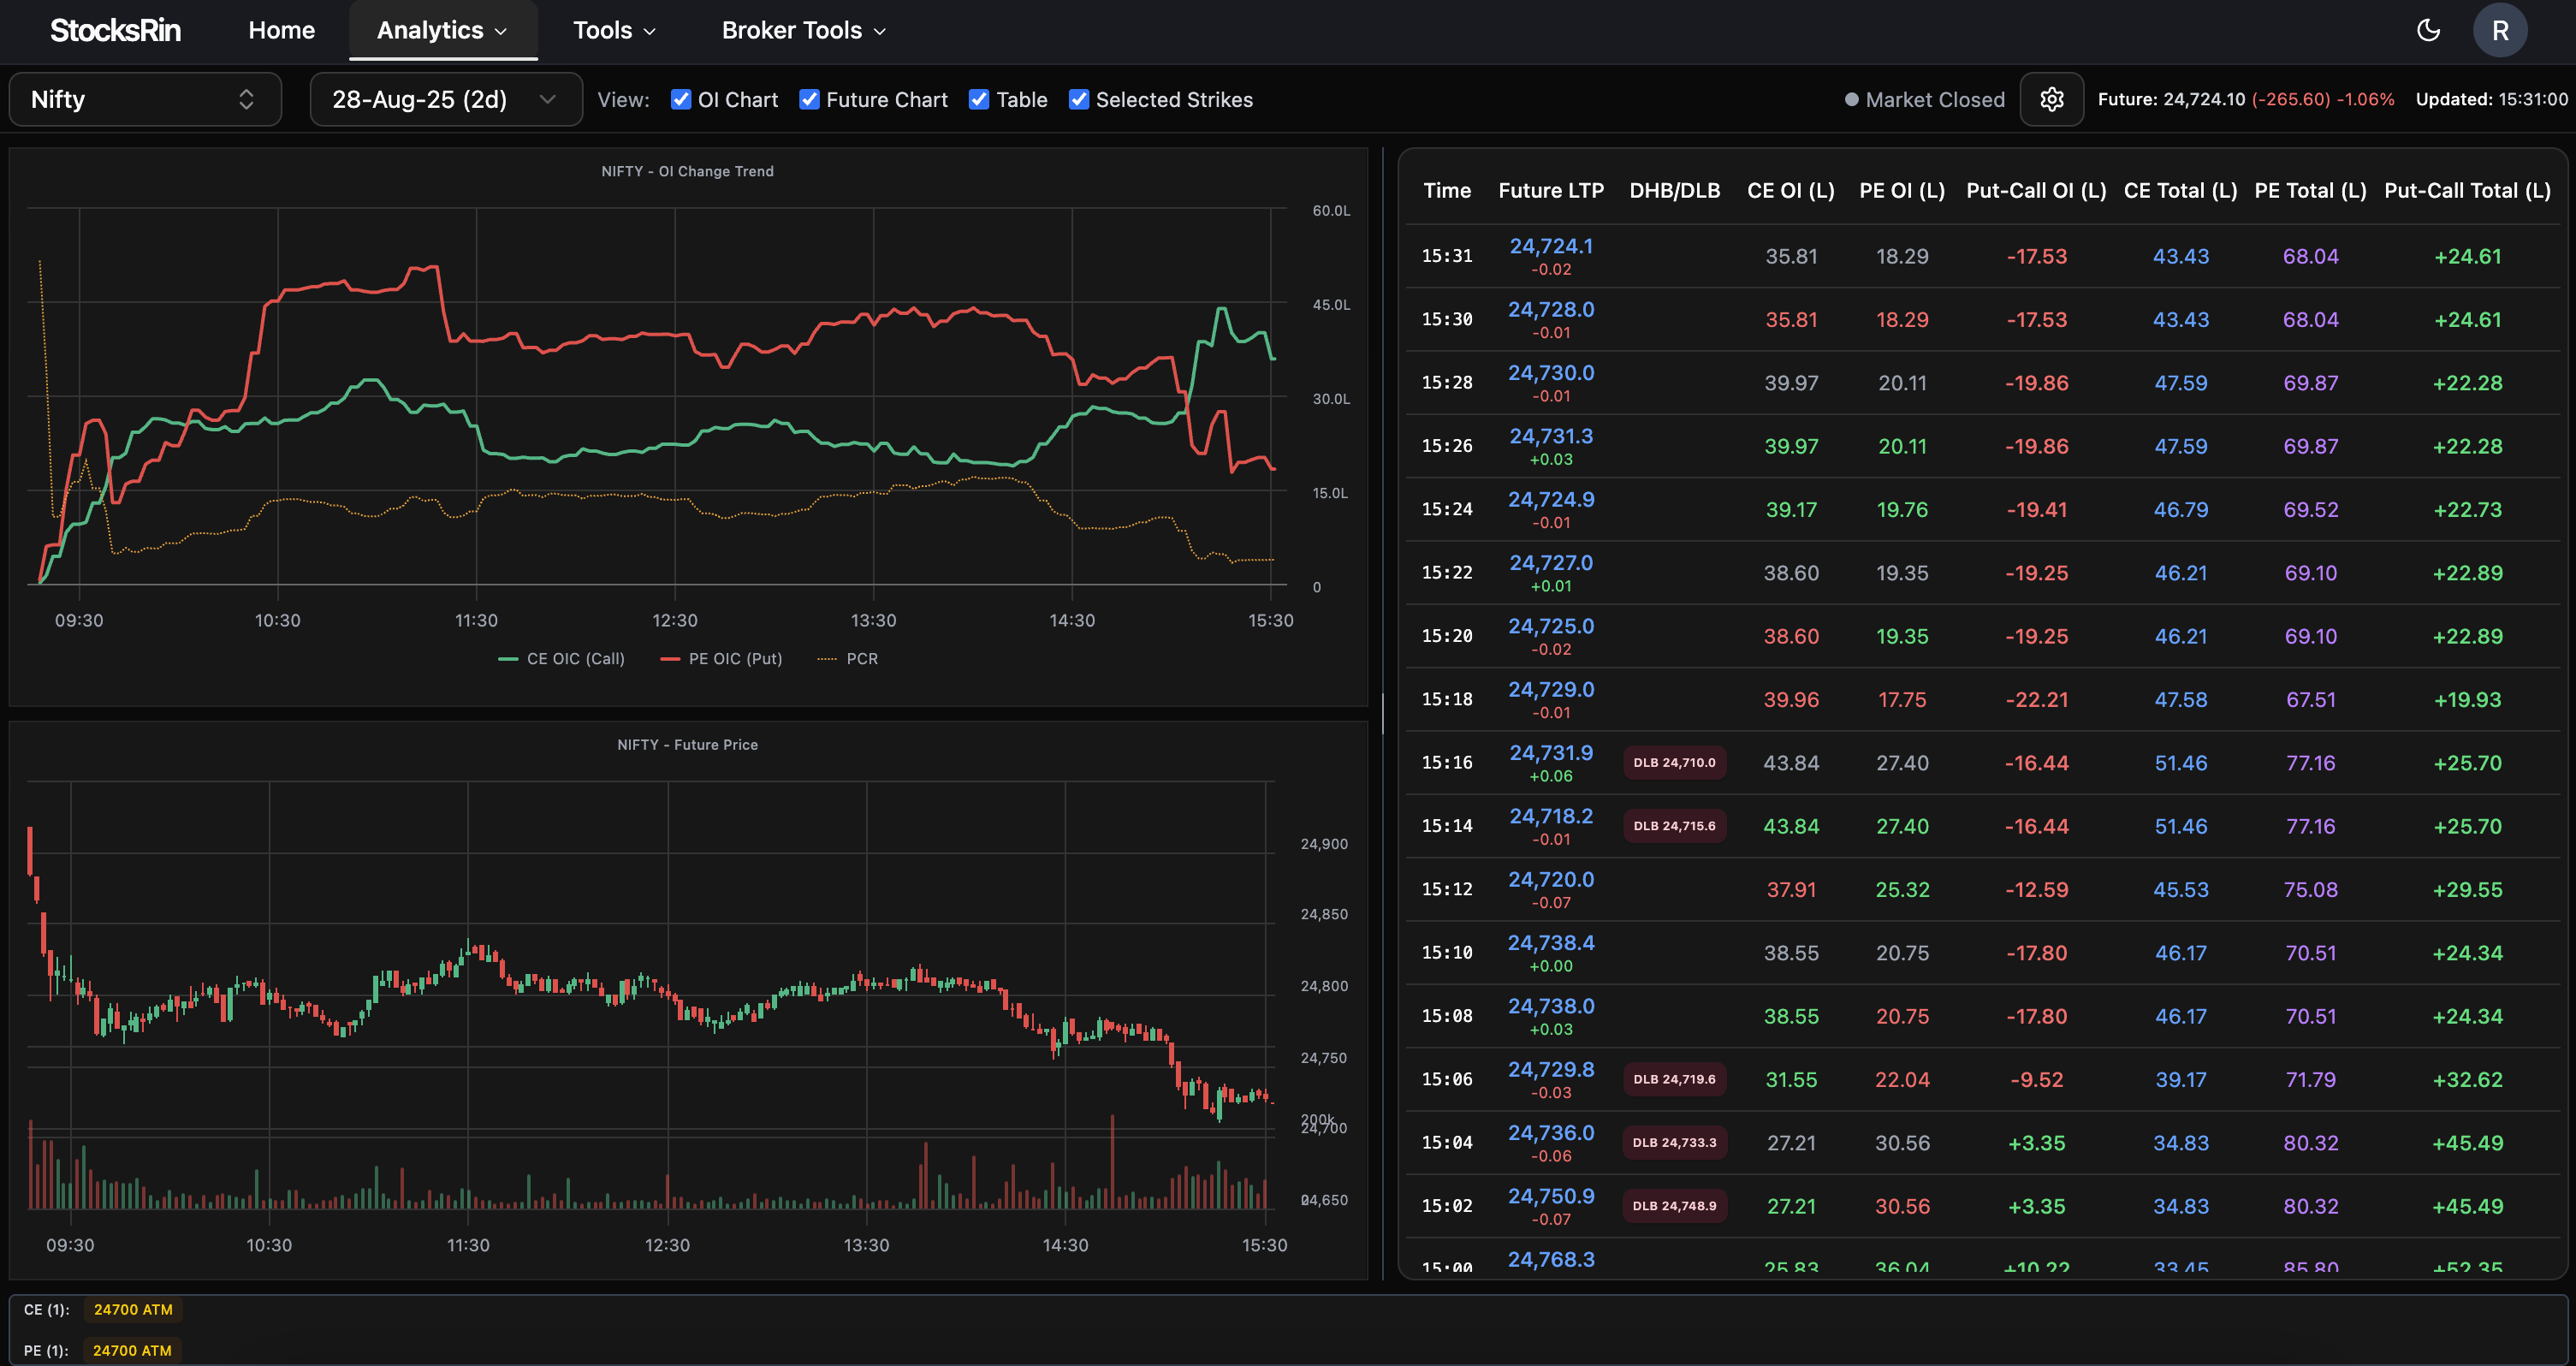The height and width of the screenshot is (1366, 2576).
Task: Click CE Total 39.17 at 15:06
Action: pos(2180,1079)
